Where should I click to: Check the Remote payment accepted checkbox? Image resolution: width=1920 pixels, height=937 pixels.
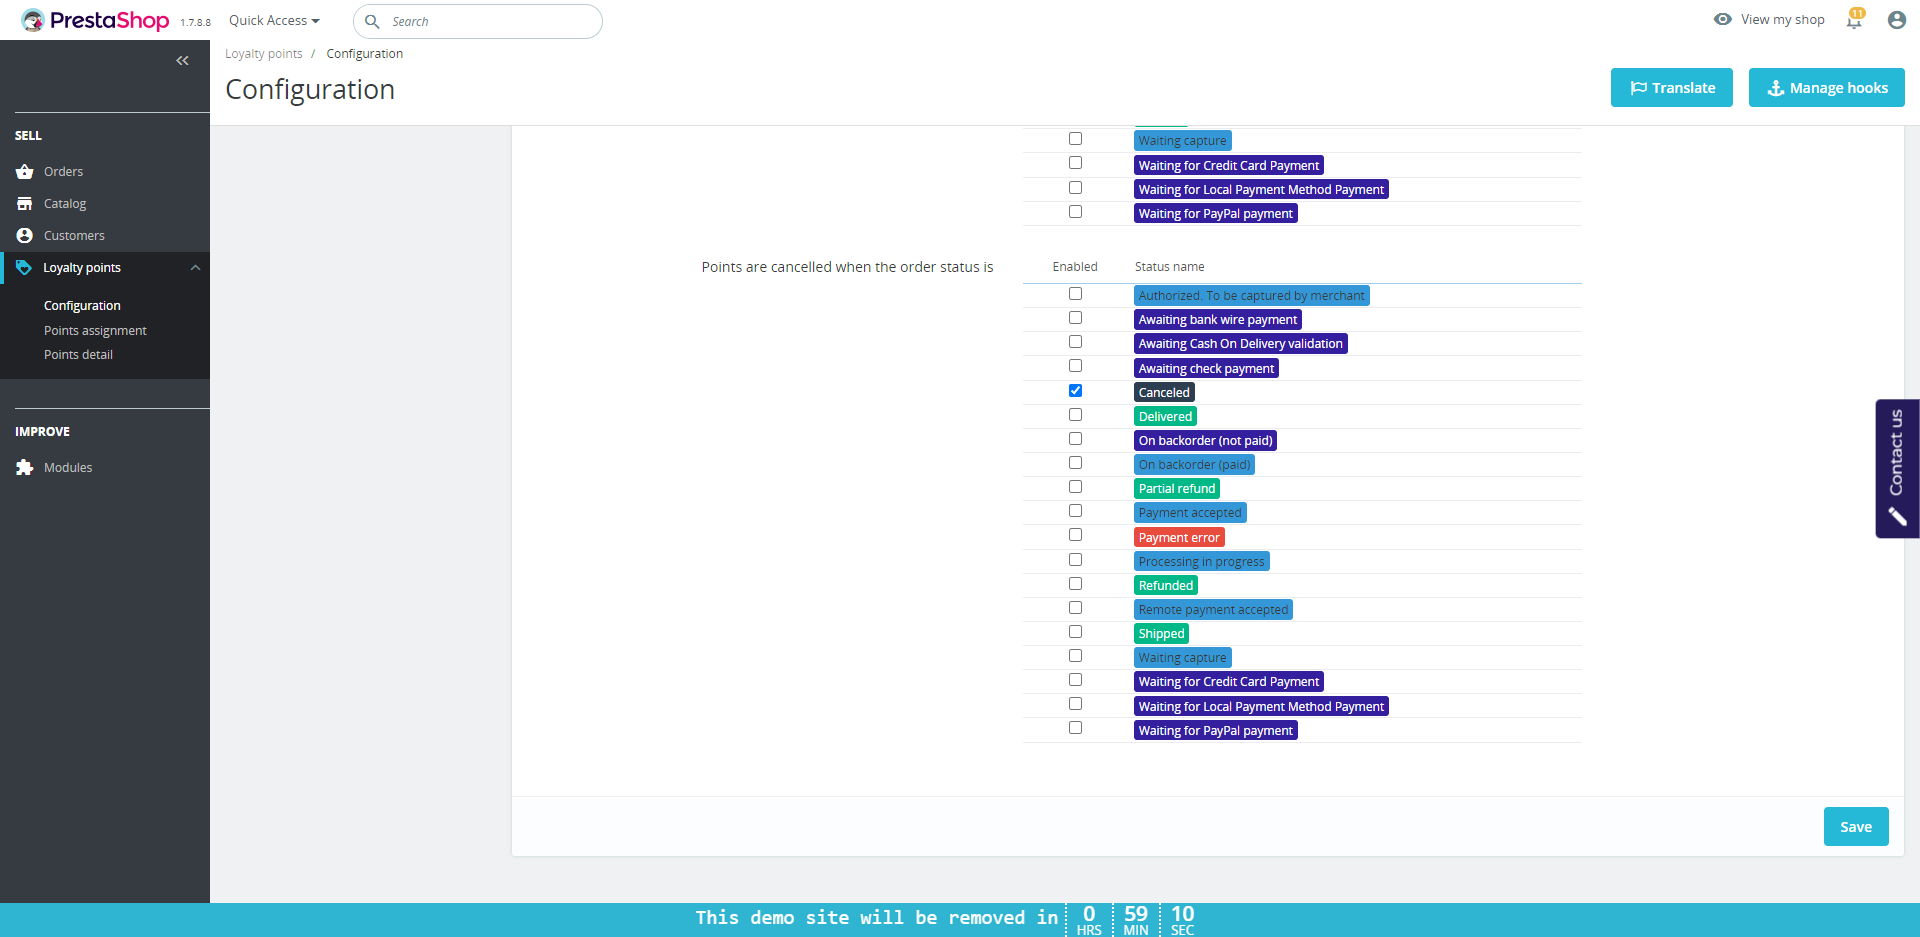tap(1075, 608)
